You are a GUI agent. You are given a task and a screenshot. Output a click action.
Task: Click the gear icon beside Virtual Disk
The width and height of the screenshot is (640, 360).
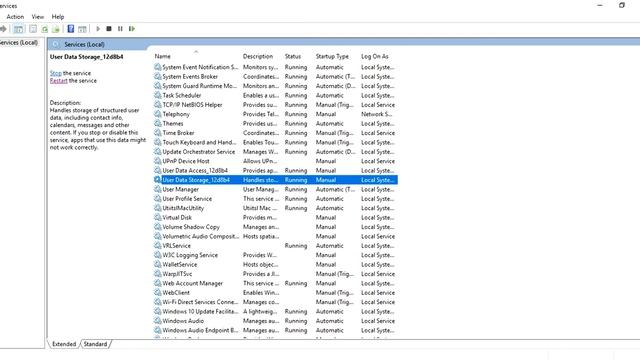pos(158,217)
